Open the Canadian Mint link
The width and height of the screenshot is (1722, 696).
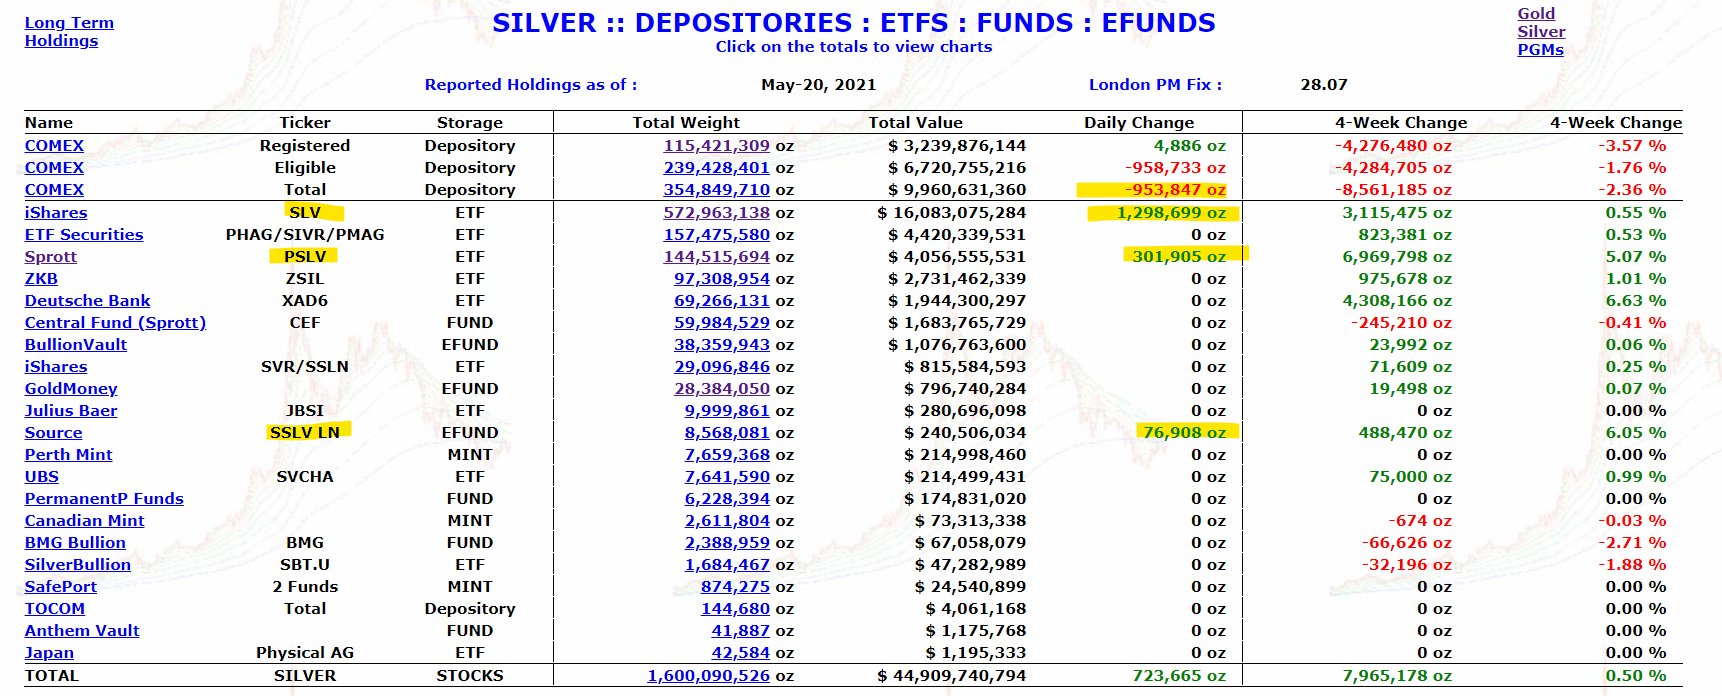(x=85, y=521)
